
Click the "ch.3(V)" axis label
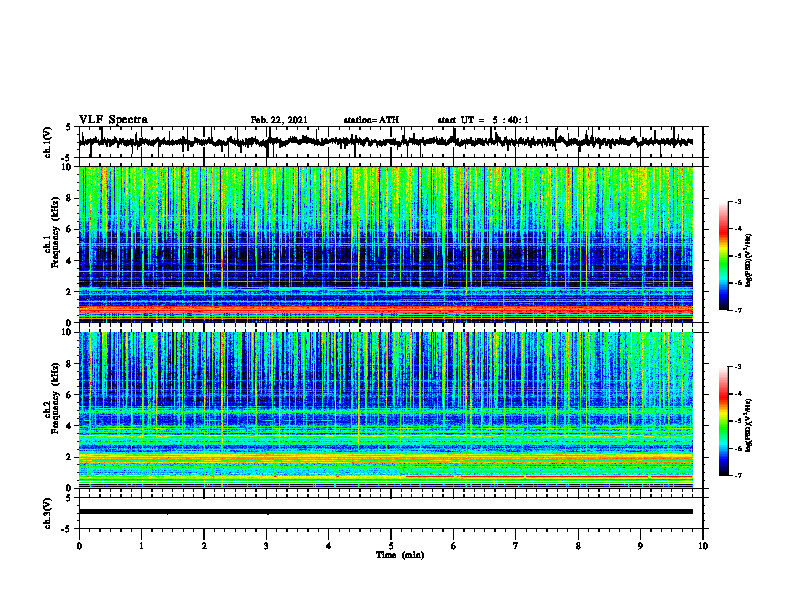[x=47, y=513]
